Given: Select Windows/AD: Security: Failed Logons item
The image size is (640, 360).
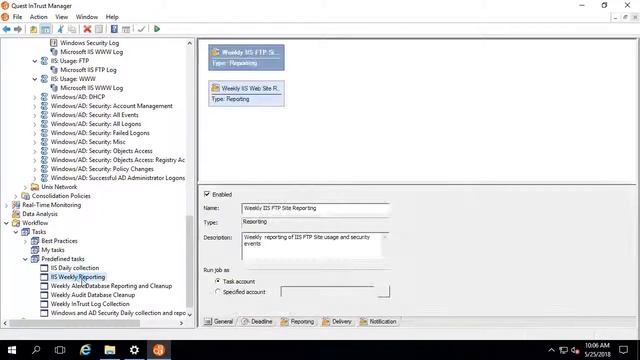Looking at the screenshot, I should (100, 133).
